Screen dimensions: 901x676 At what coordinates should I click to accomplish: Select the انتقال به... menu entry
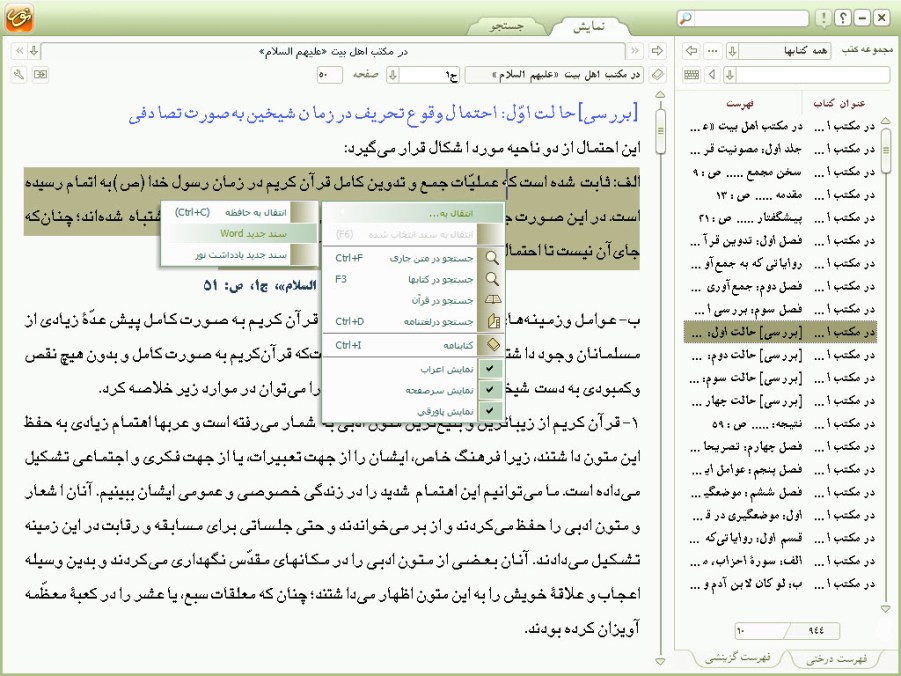(x=414, y=213)
